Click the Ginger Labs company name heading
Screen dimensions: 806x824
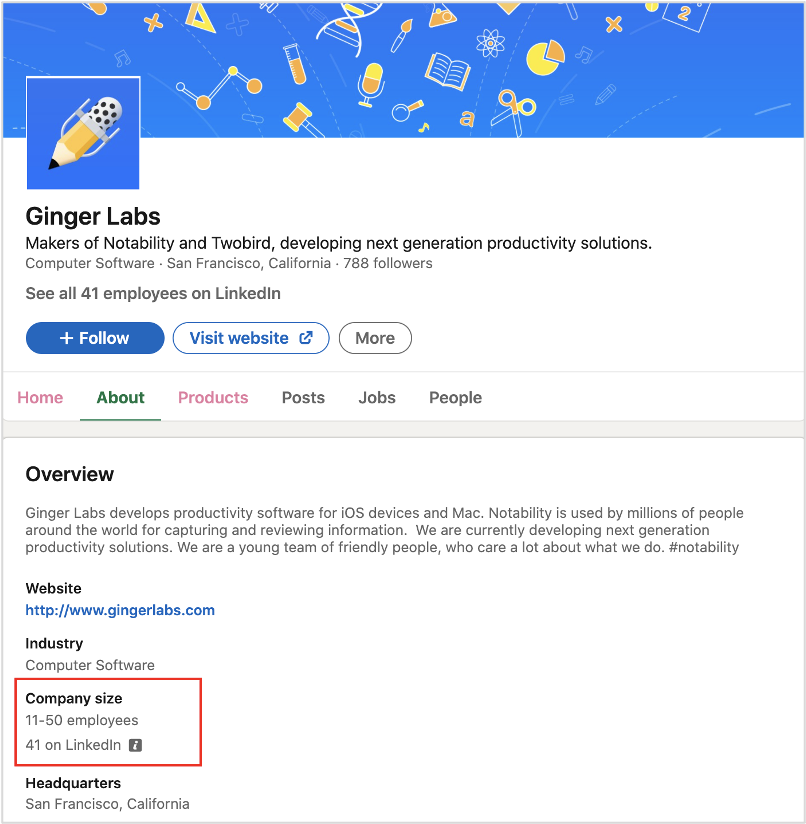(x=93, y=217)
